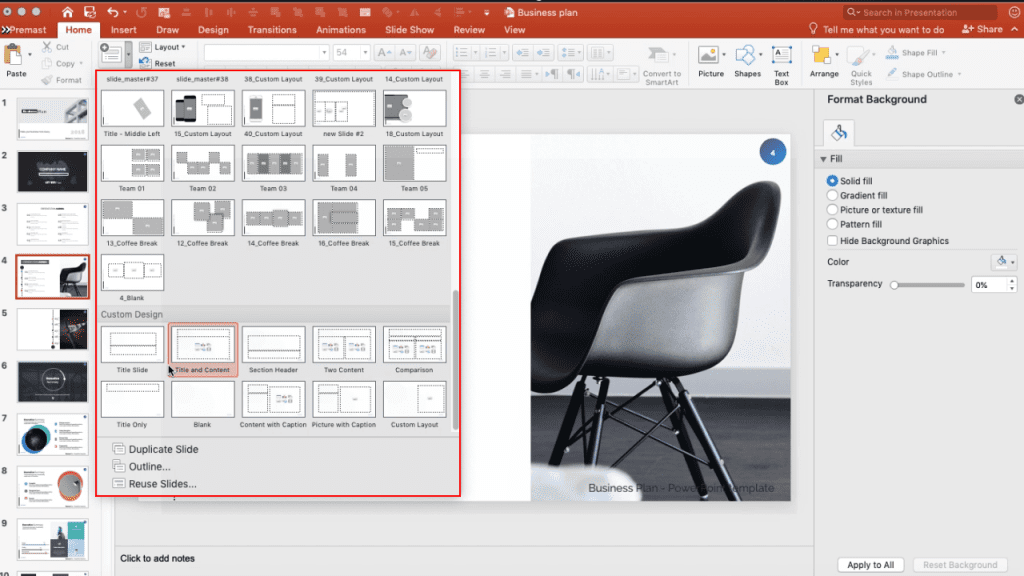The width and height of the screenshot is (1024, 576).
Task: Open Quick Styles
Action: pyautogui.click(x=859, y=58)
